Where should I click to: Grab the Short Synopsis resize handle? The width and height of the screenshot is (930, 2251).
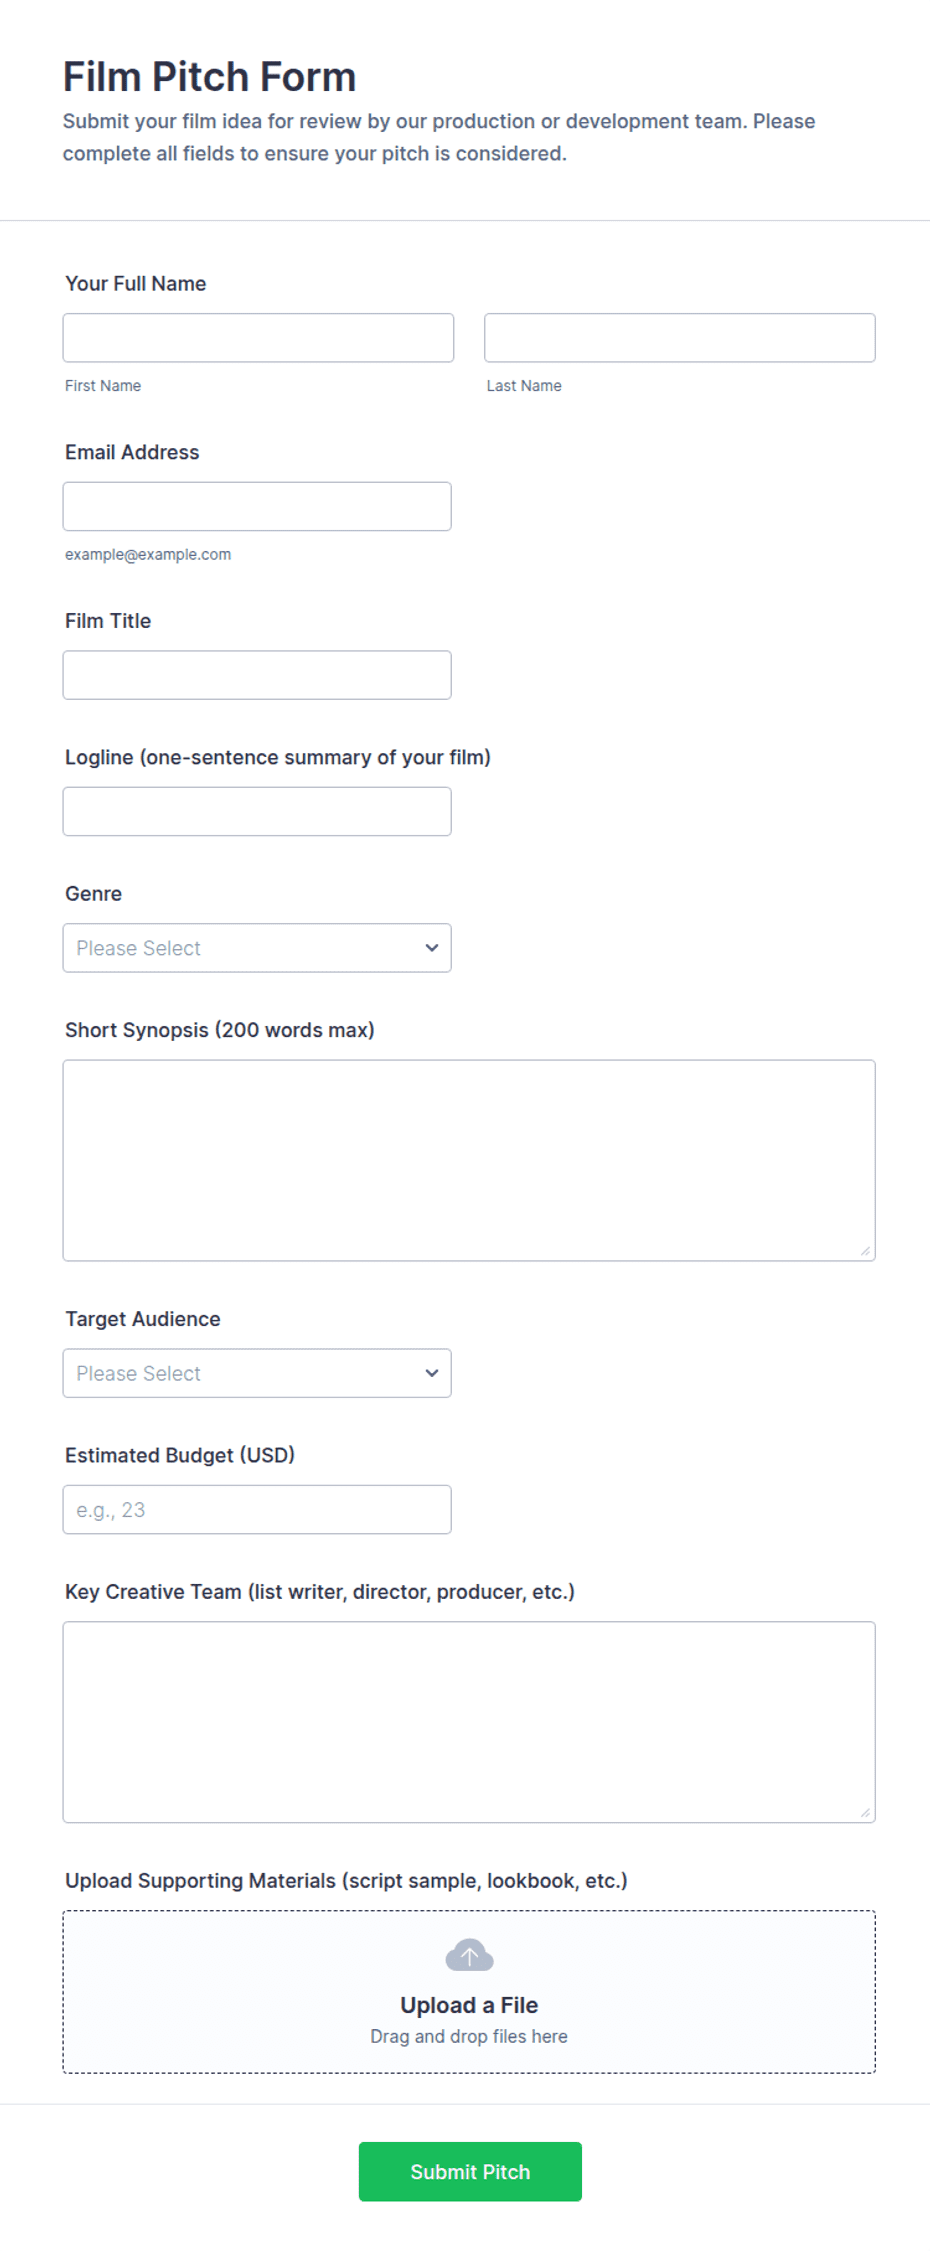(865, 1251)
